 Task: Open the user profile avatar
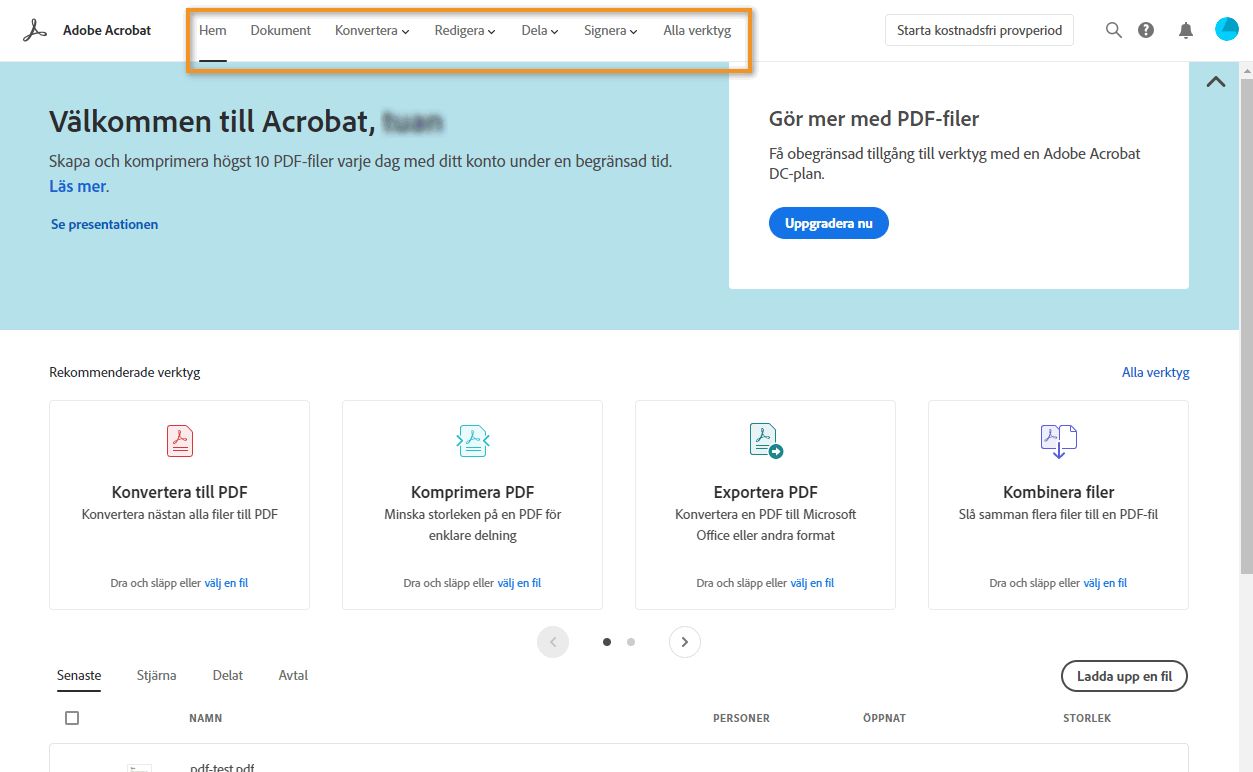point(1227,30)
